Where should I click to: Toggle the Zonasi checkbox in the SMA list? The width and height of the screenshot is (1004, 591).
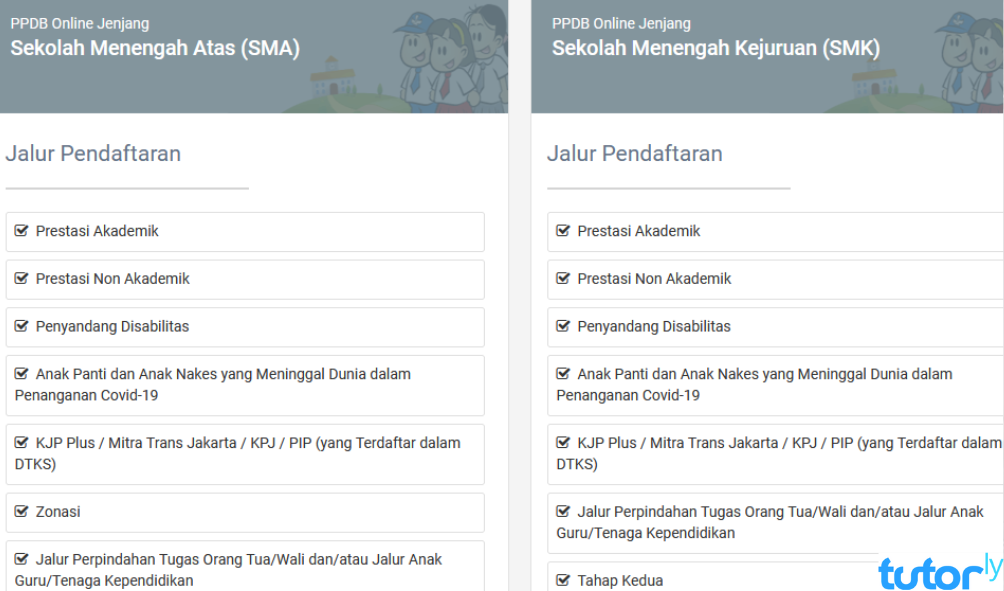(21, 511)
